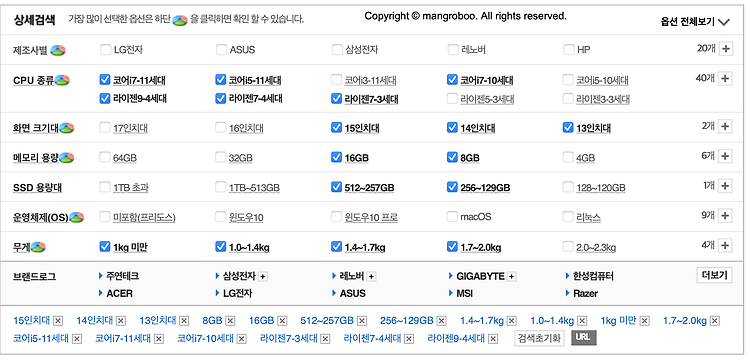Screen dimensions: 750x360
Task: Remove the 코어i7-10세대 filter tag
Action: tap(242, 339)
